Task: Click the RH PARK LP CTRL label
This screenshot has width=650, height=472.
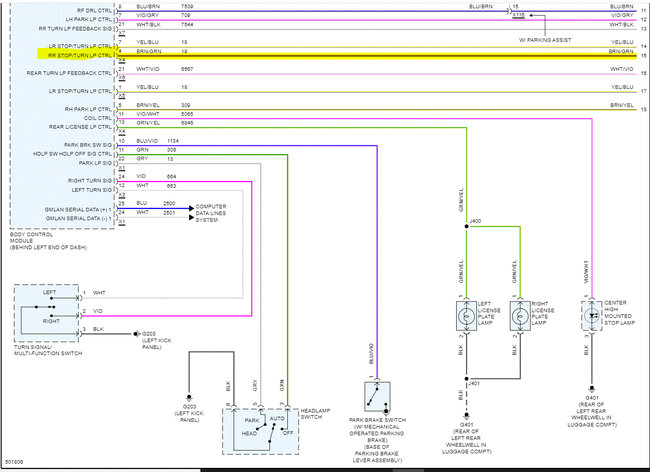Action: pos(88,109)
